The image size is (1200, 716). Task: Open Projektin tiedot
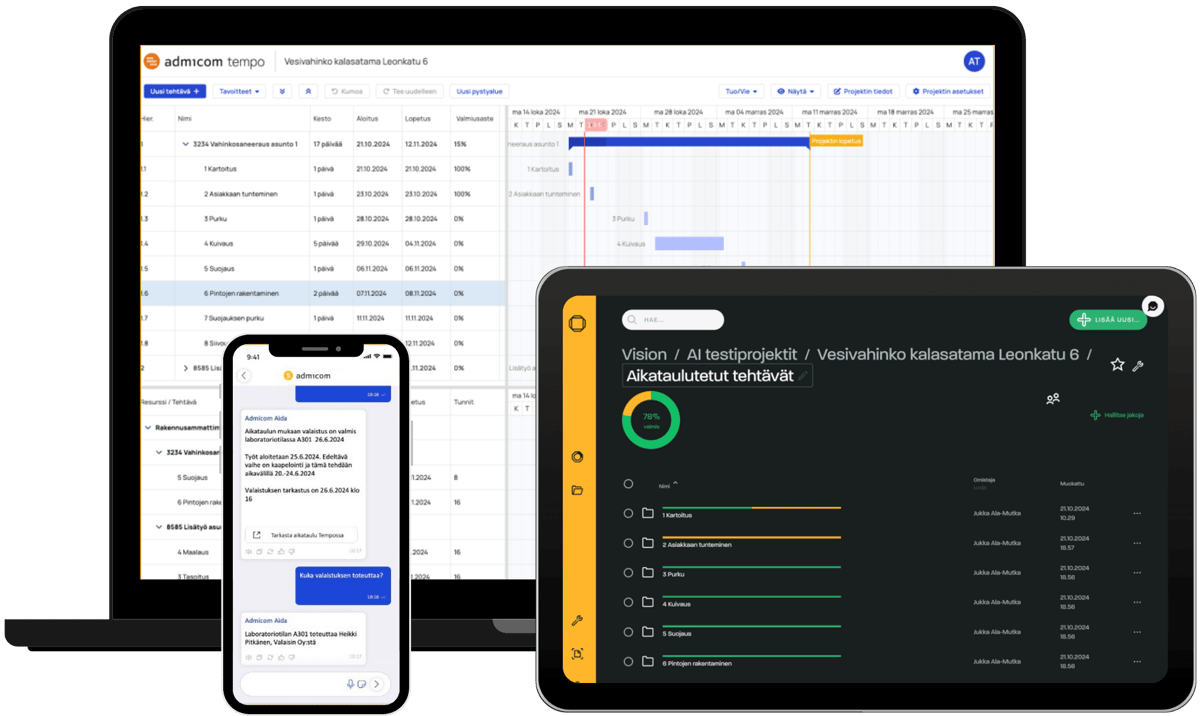coord(864,91)
